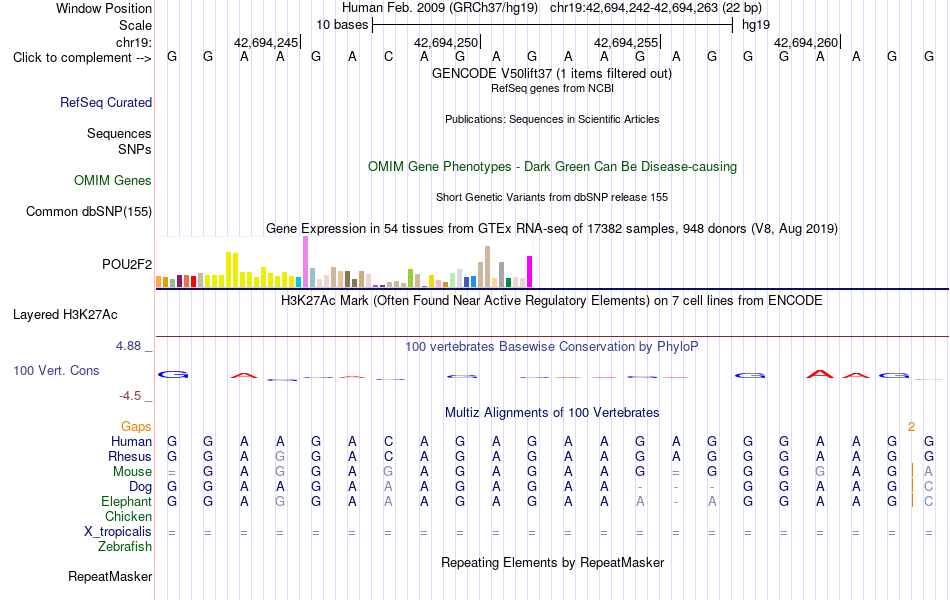This screenshot has width=950, height=600.
Task: Click the Scale label on the left
Action: (x=136, y=25)
